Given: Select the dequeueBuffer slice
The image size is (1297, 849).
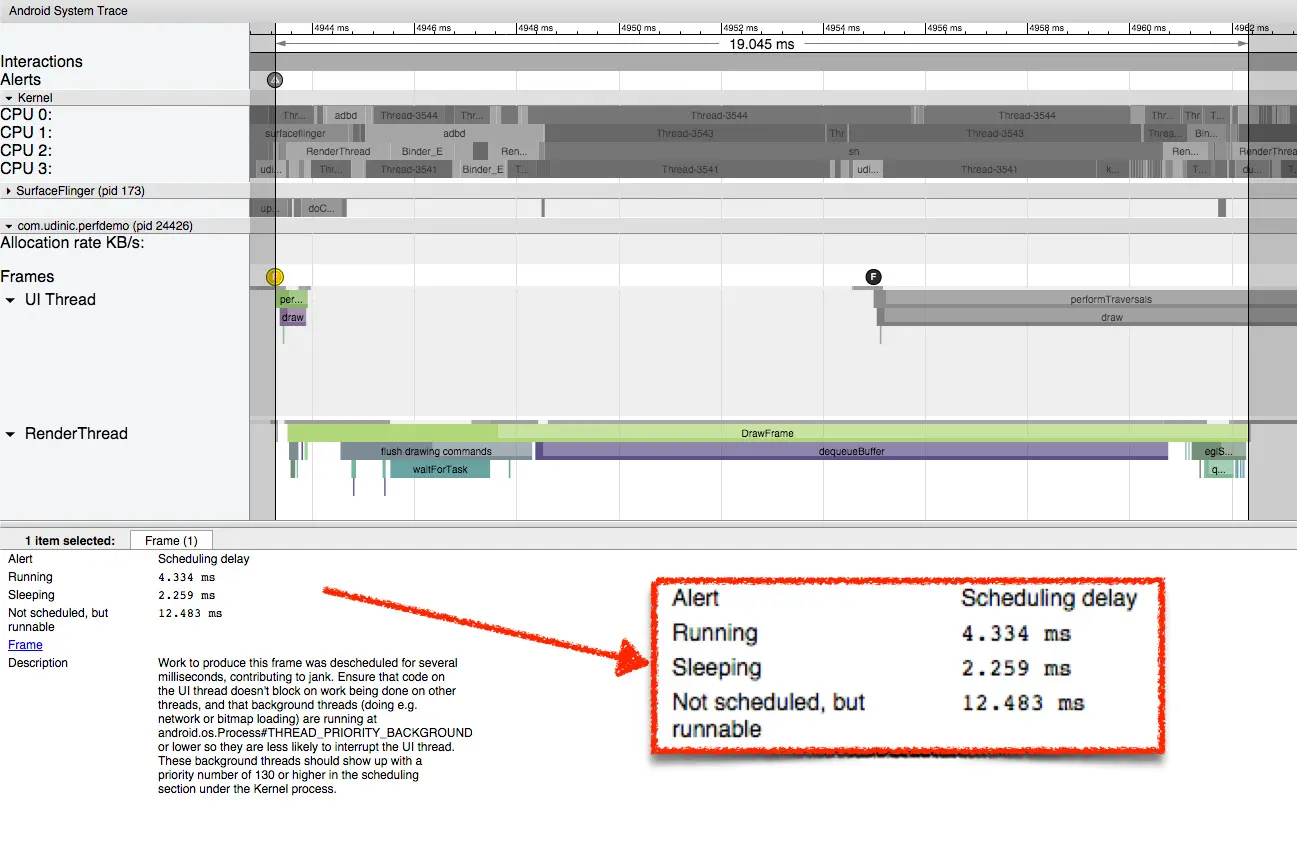Looking at the screenshot, I should click(852, 451).
